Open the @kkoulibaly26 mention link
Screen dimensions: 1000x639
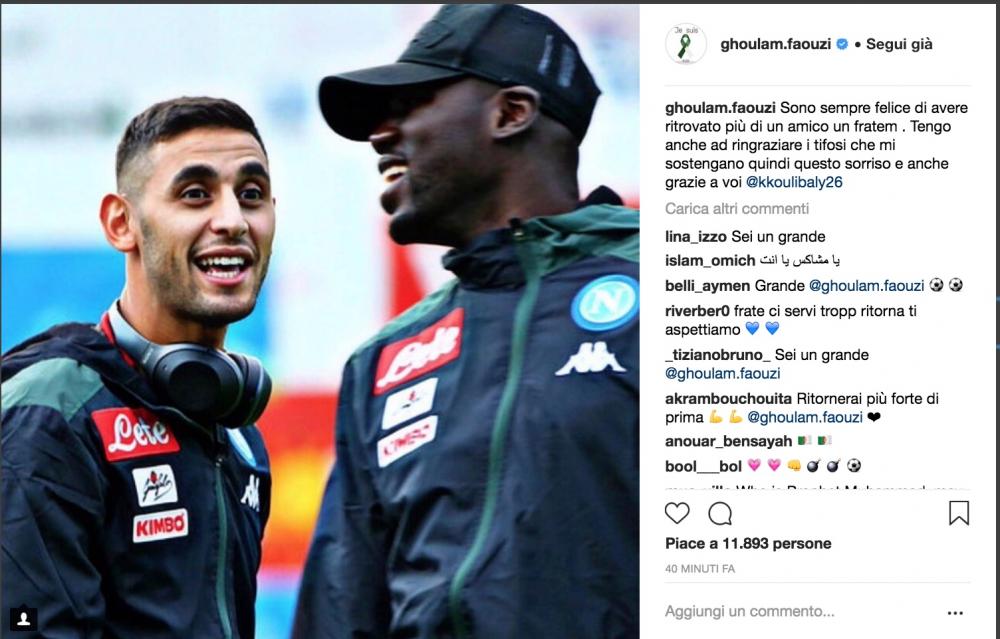pyautogui.click(x=794, y=182)
